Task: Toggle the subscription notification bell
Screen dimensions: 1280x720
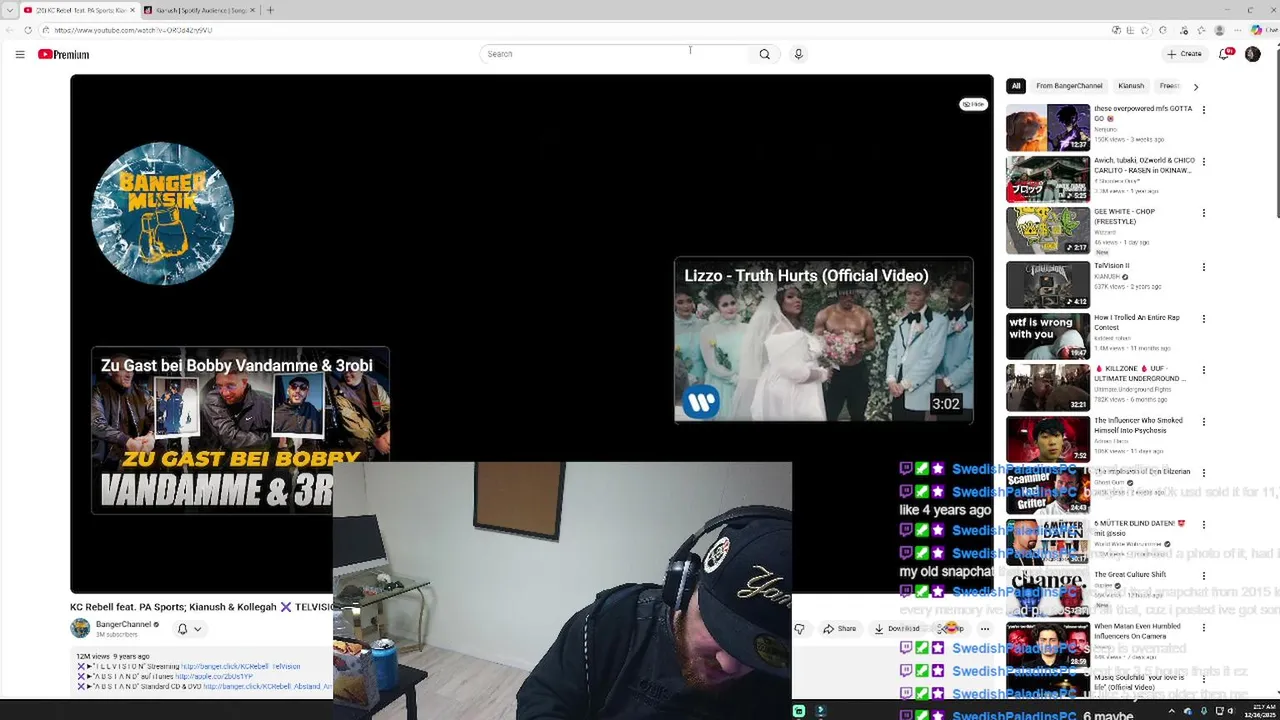Action: pyautogui.click(x=182, y=629)
